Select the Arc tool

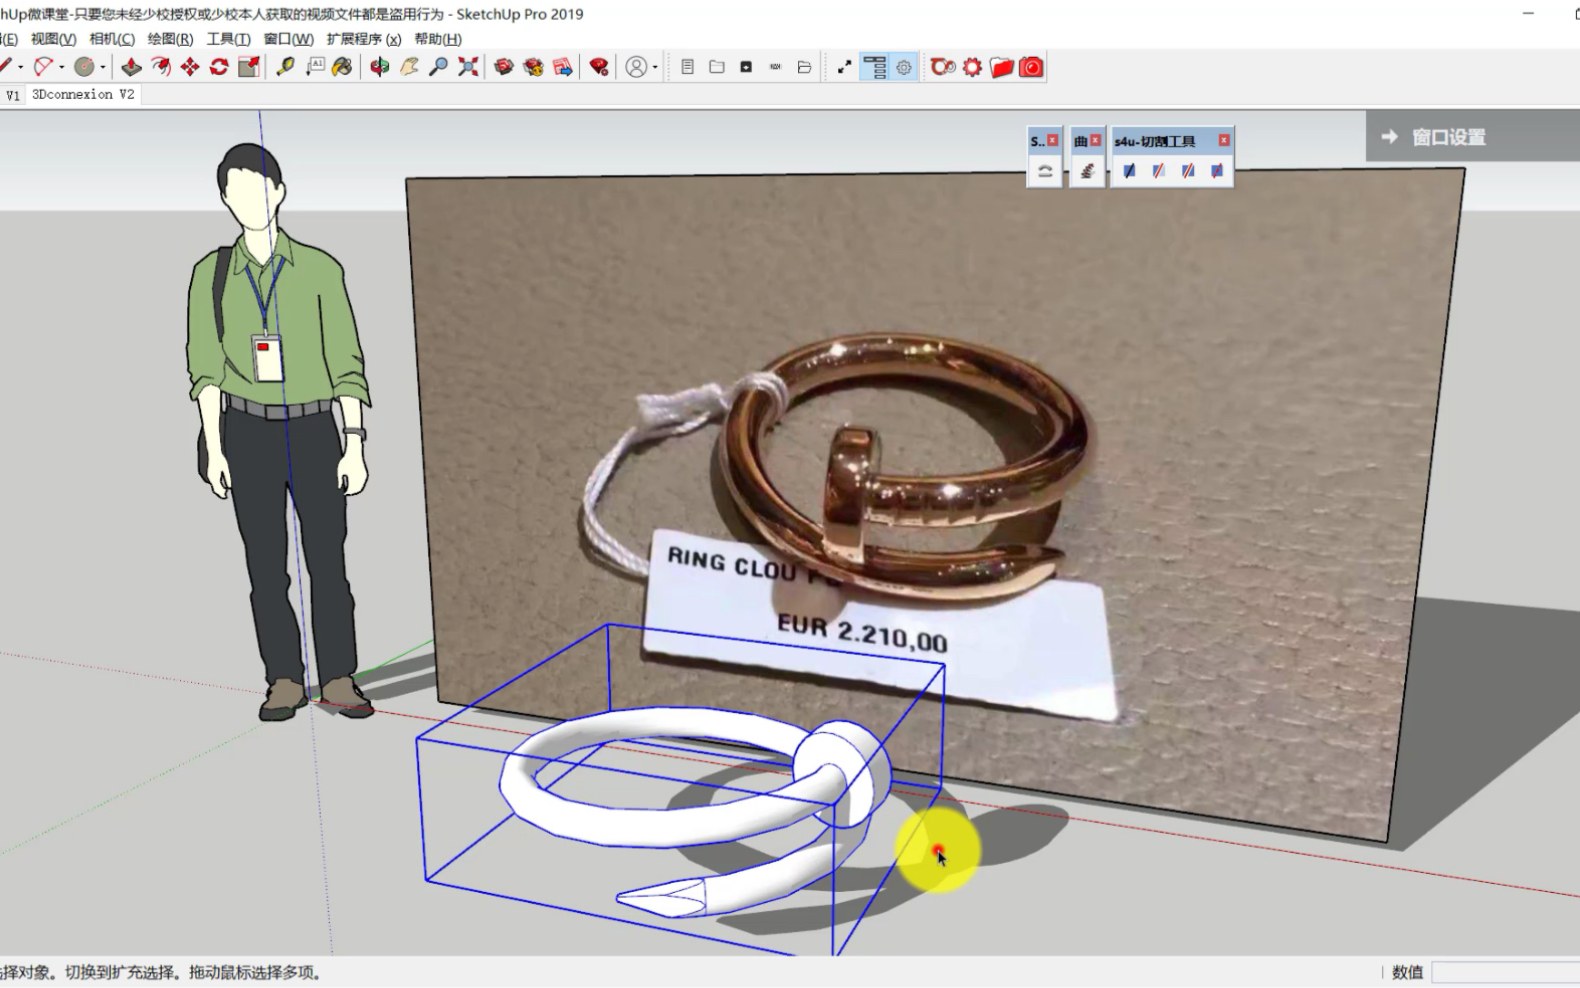pyautogui.click(x=42, y=67)
